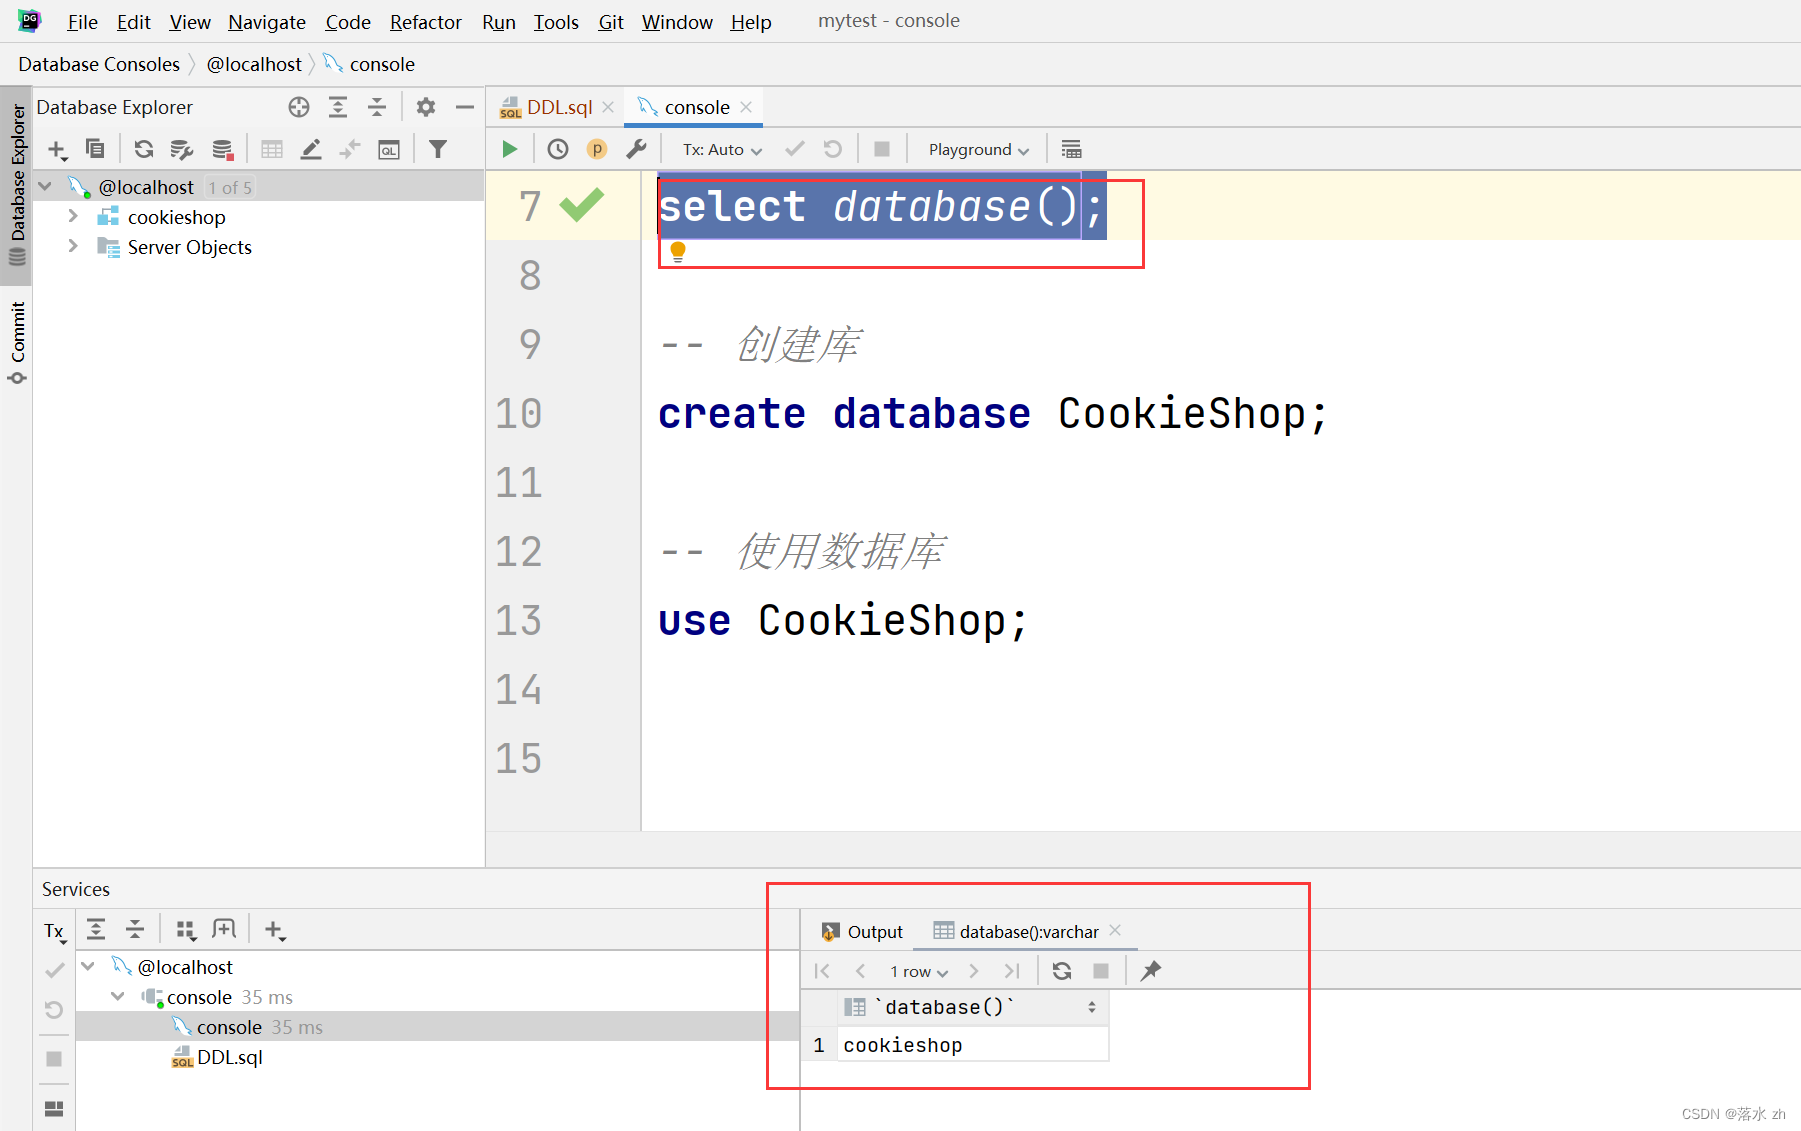Pin the database() result tab

[x=1151, y=971]
